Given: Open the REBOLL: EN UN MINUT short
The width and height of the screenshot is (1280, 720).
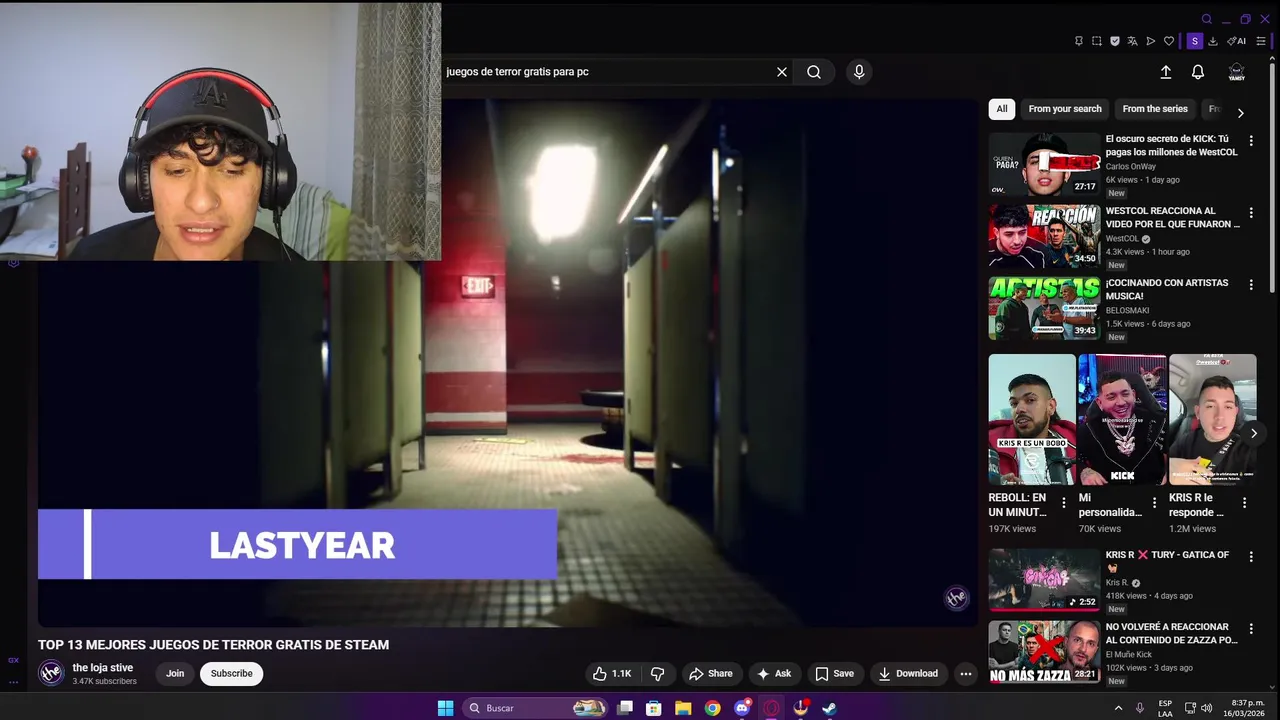Looking at the screenshot, I should click(1032, 420).
